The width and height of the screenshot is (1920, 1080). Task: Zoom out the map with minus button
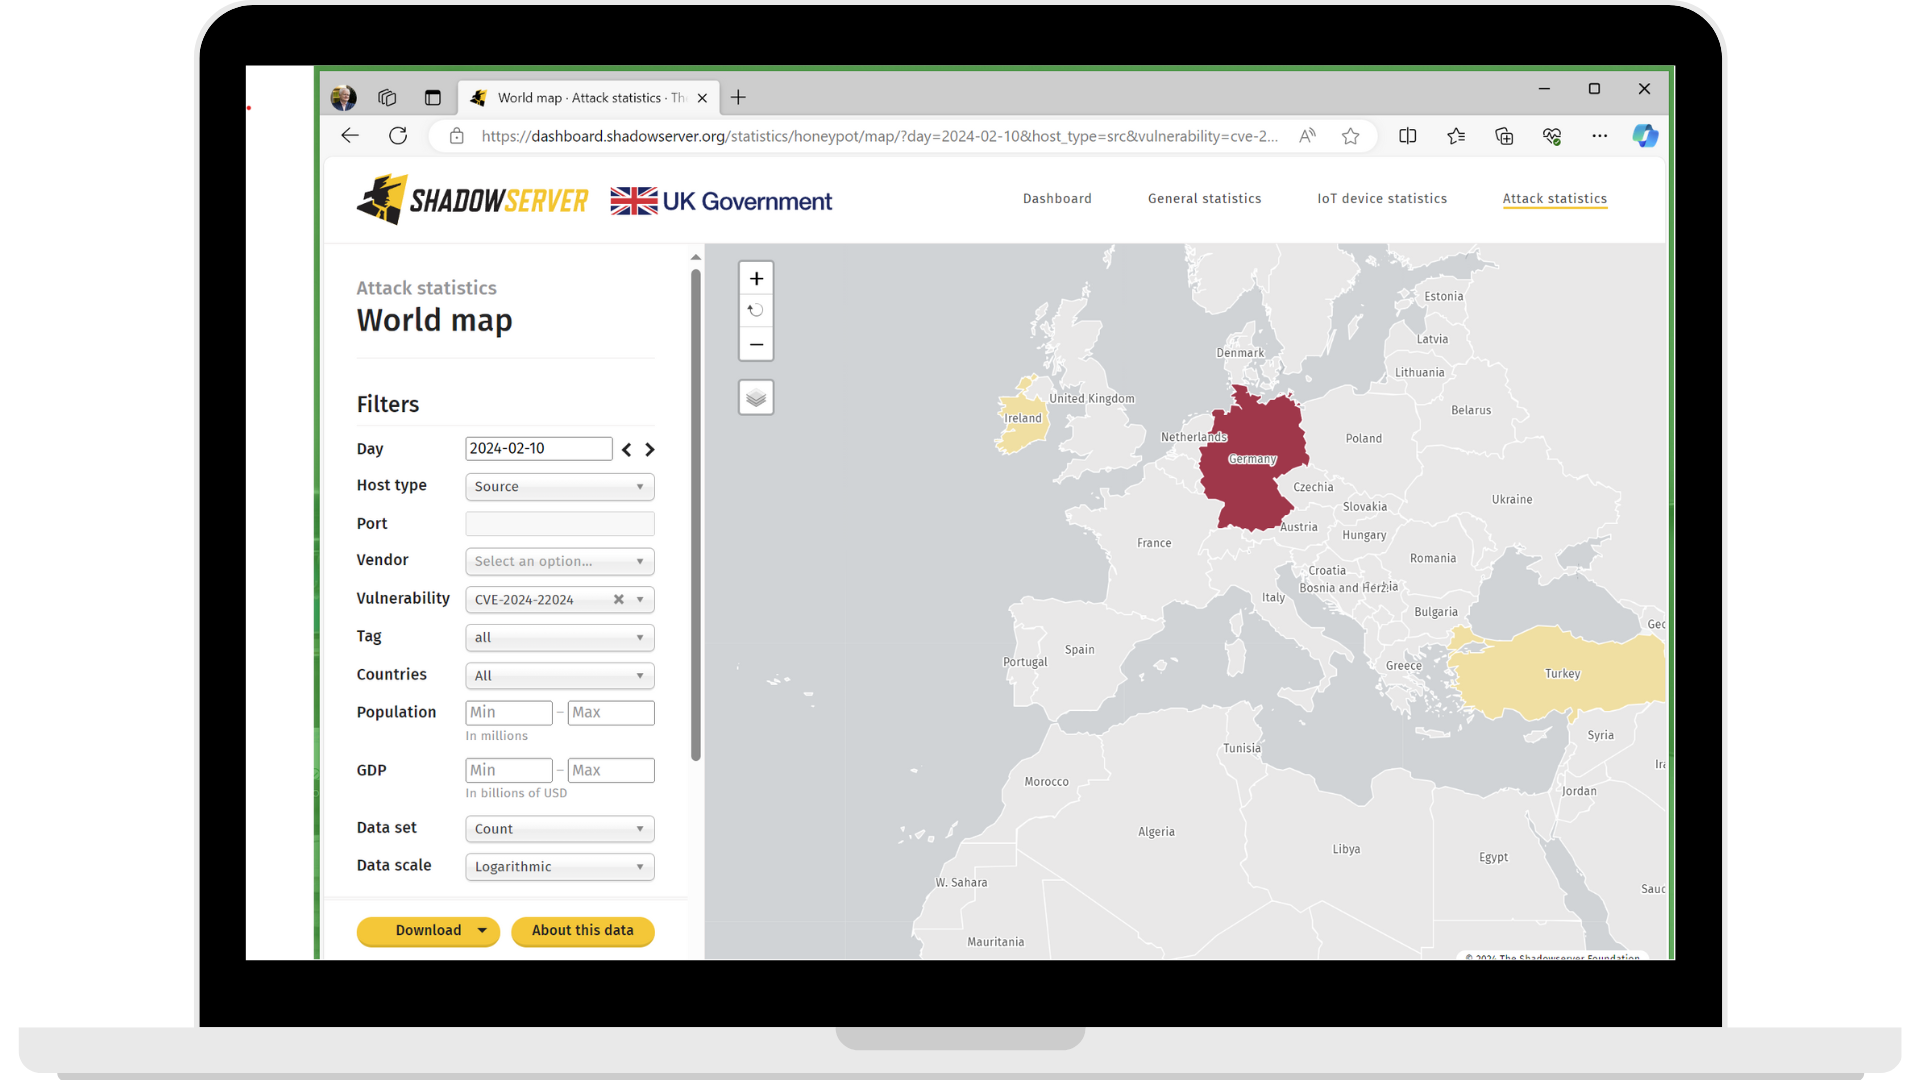click(756, 344)
